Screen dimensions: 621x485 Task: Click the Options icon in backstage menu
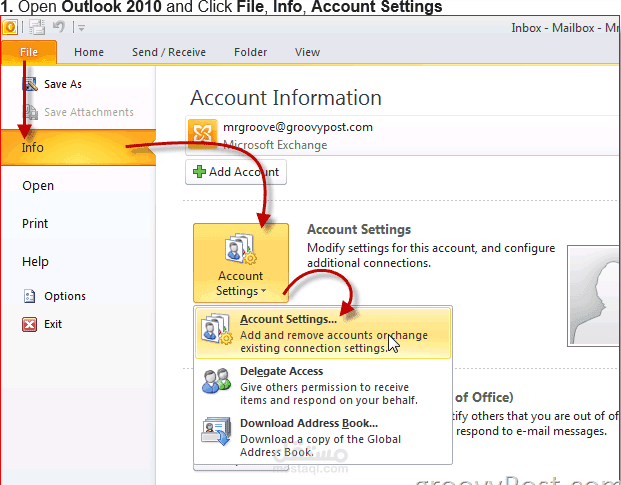point(30,296)
